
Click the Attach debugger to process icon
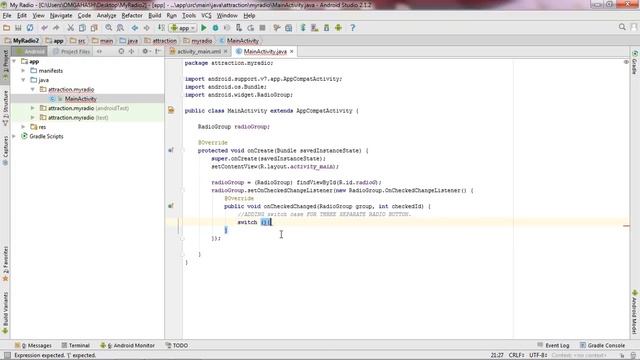coord(239,28)
